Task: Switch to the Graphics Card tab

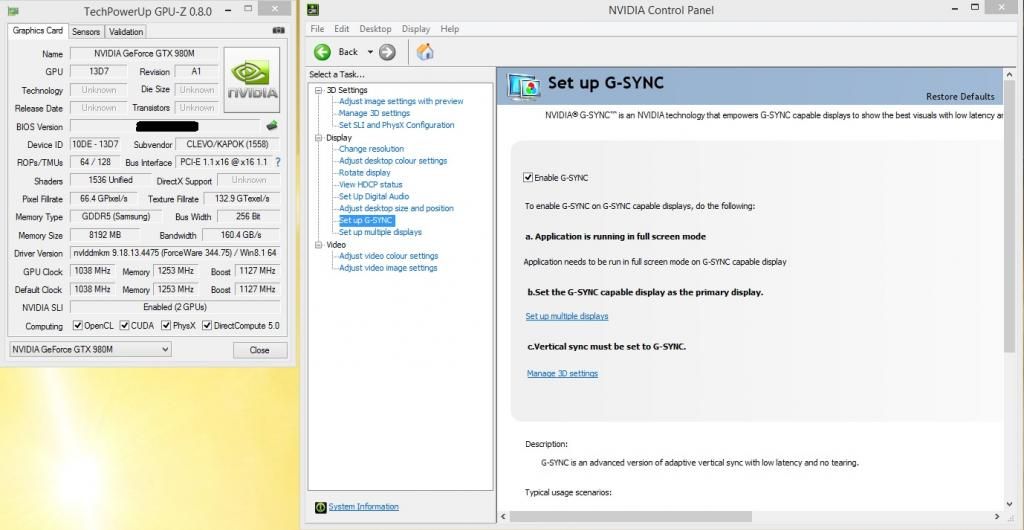Action: coord(38,31)
